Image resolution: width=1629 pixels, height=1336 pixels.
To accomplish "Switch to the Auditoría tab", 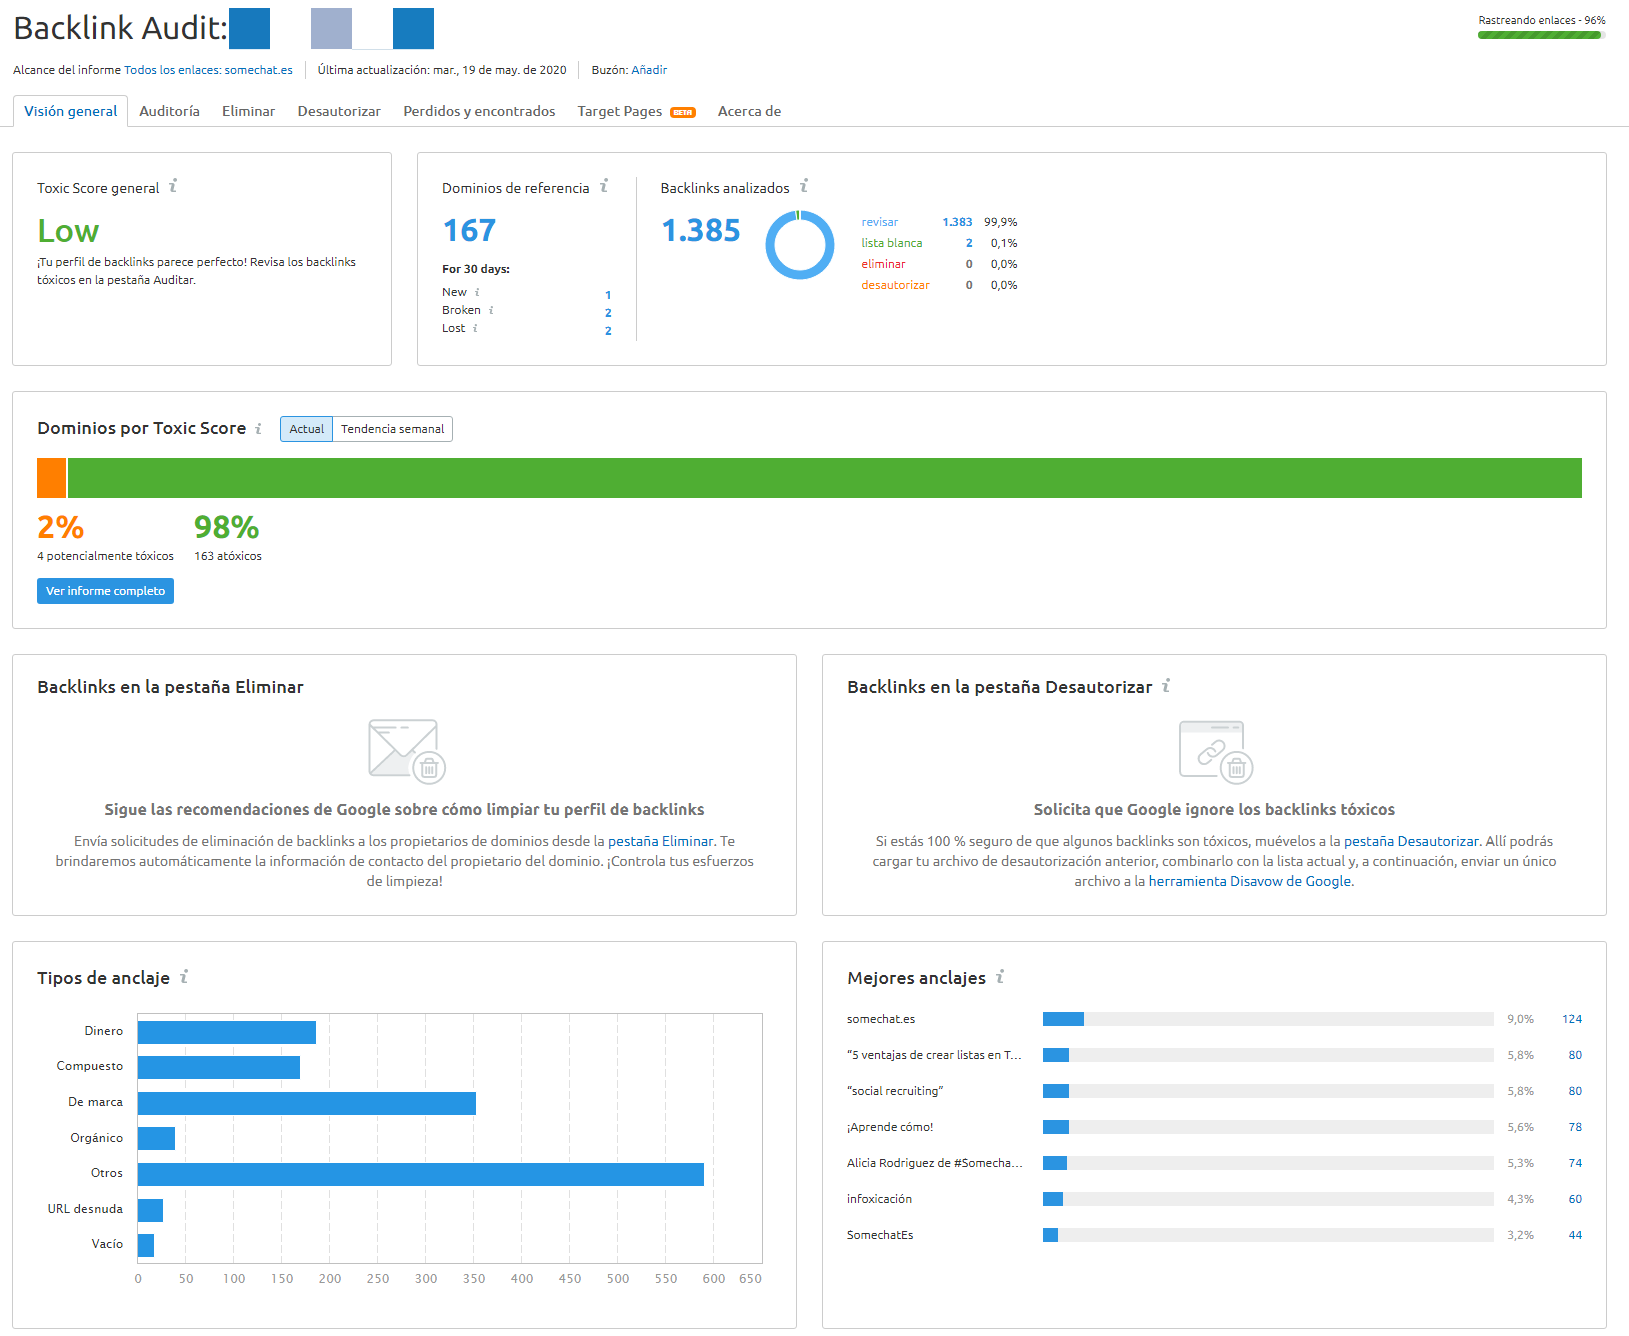I will tap(170, 111).
